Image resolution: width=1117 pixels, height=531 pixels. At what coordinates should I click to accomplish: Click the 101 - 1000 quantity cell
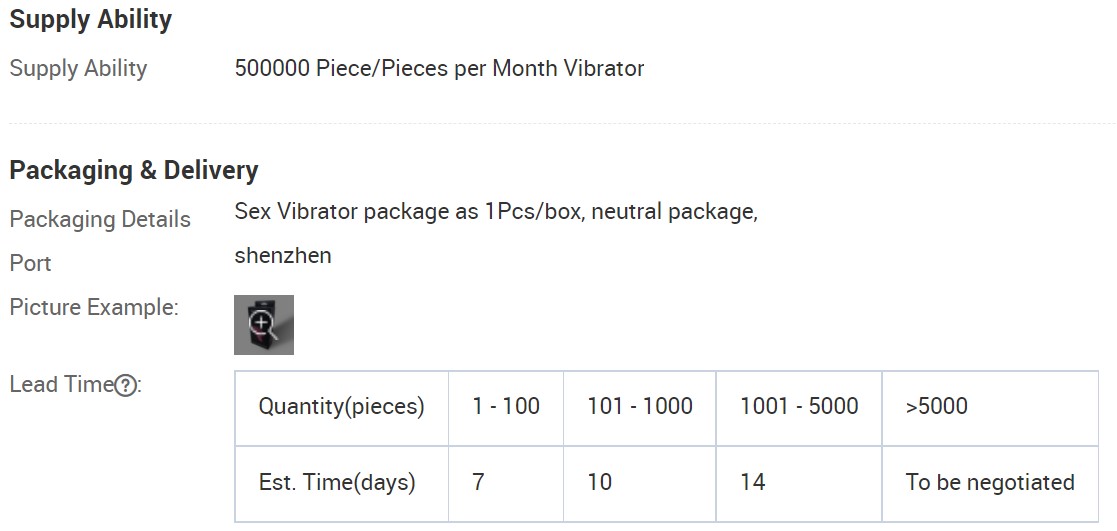(x=640, y=408)
